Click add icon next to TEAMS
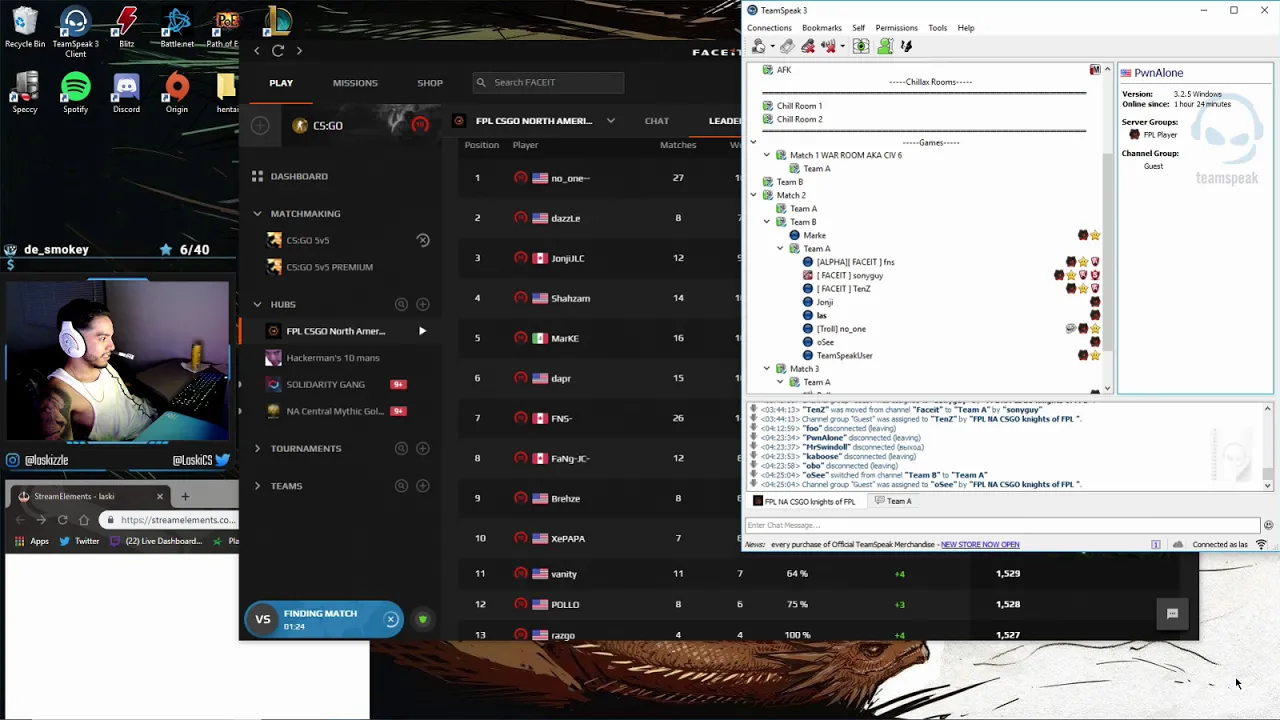The height and width of the screenshot is (720, 1280). [422, 486]
